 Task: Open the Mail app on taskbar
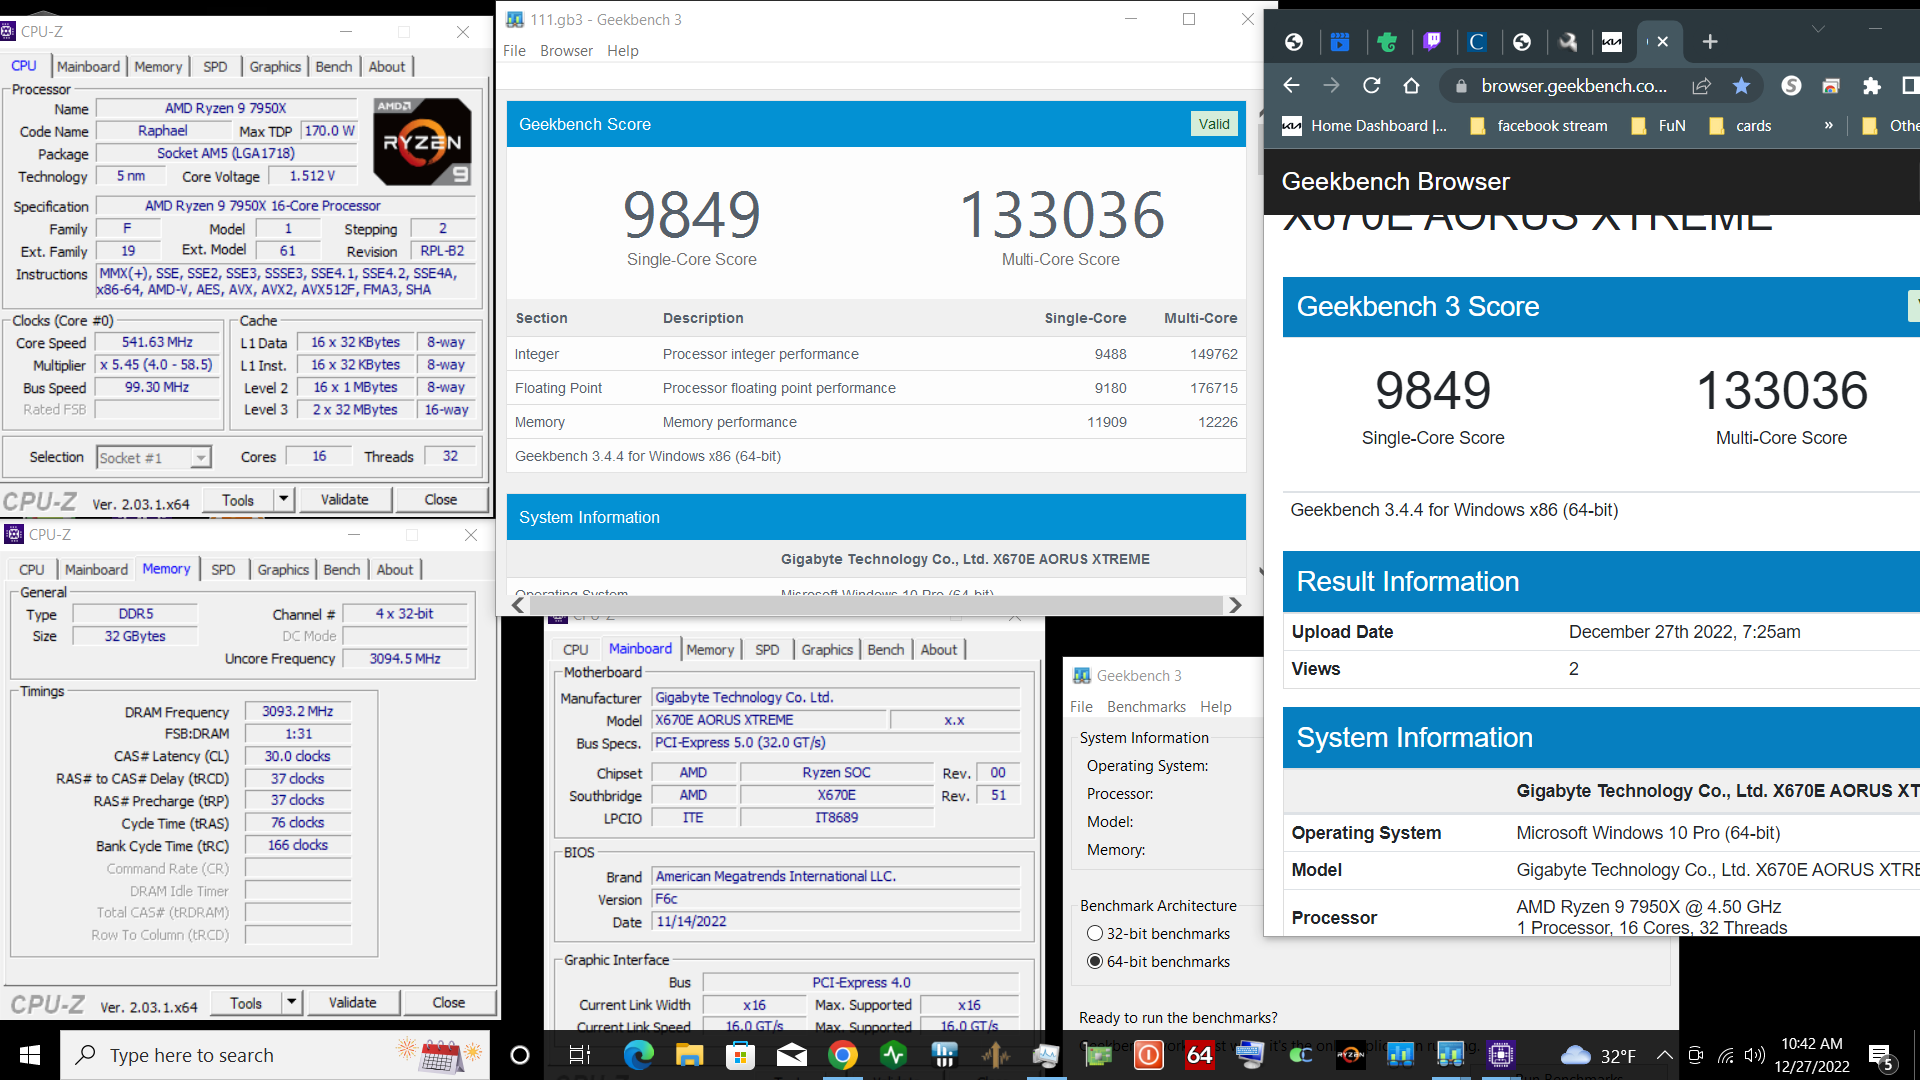791,1055
